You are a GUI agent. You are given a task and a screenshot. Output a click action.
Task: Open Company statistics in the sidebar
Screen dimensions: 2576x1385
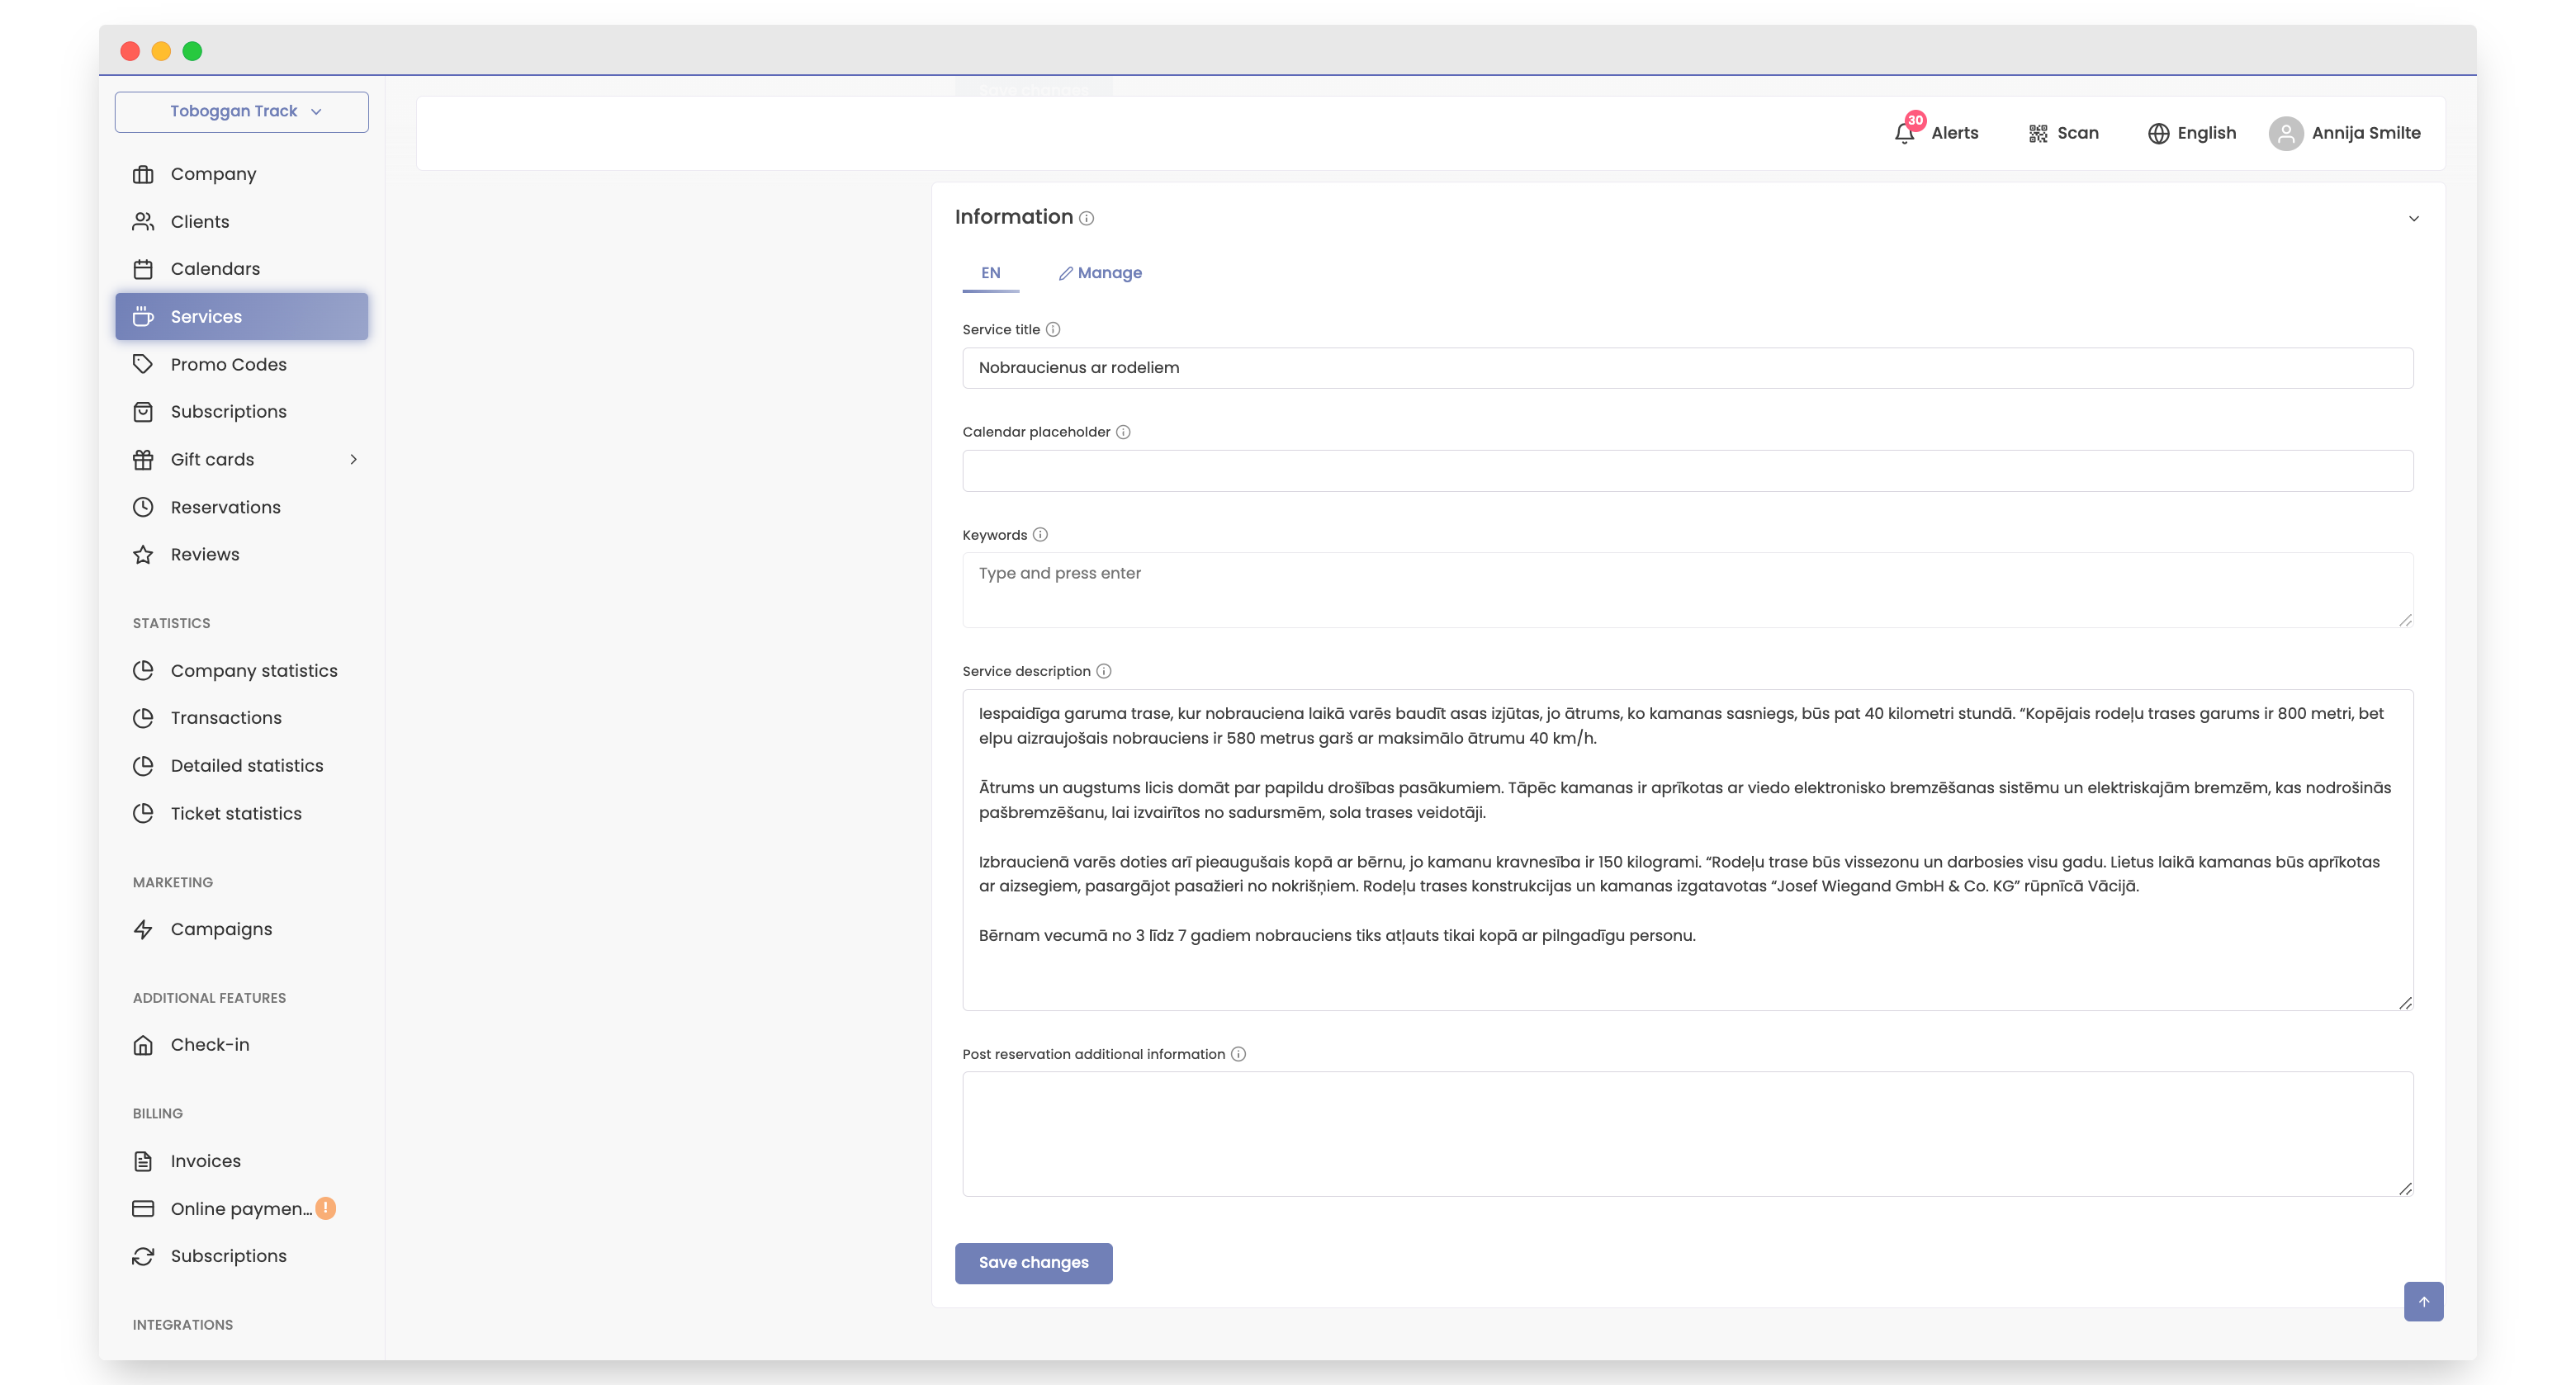(254, 670)
